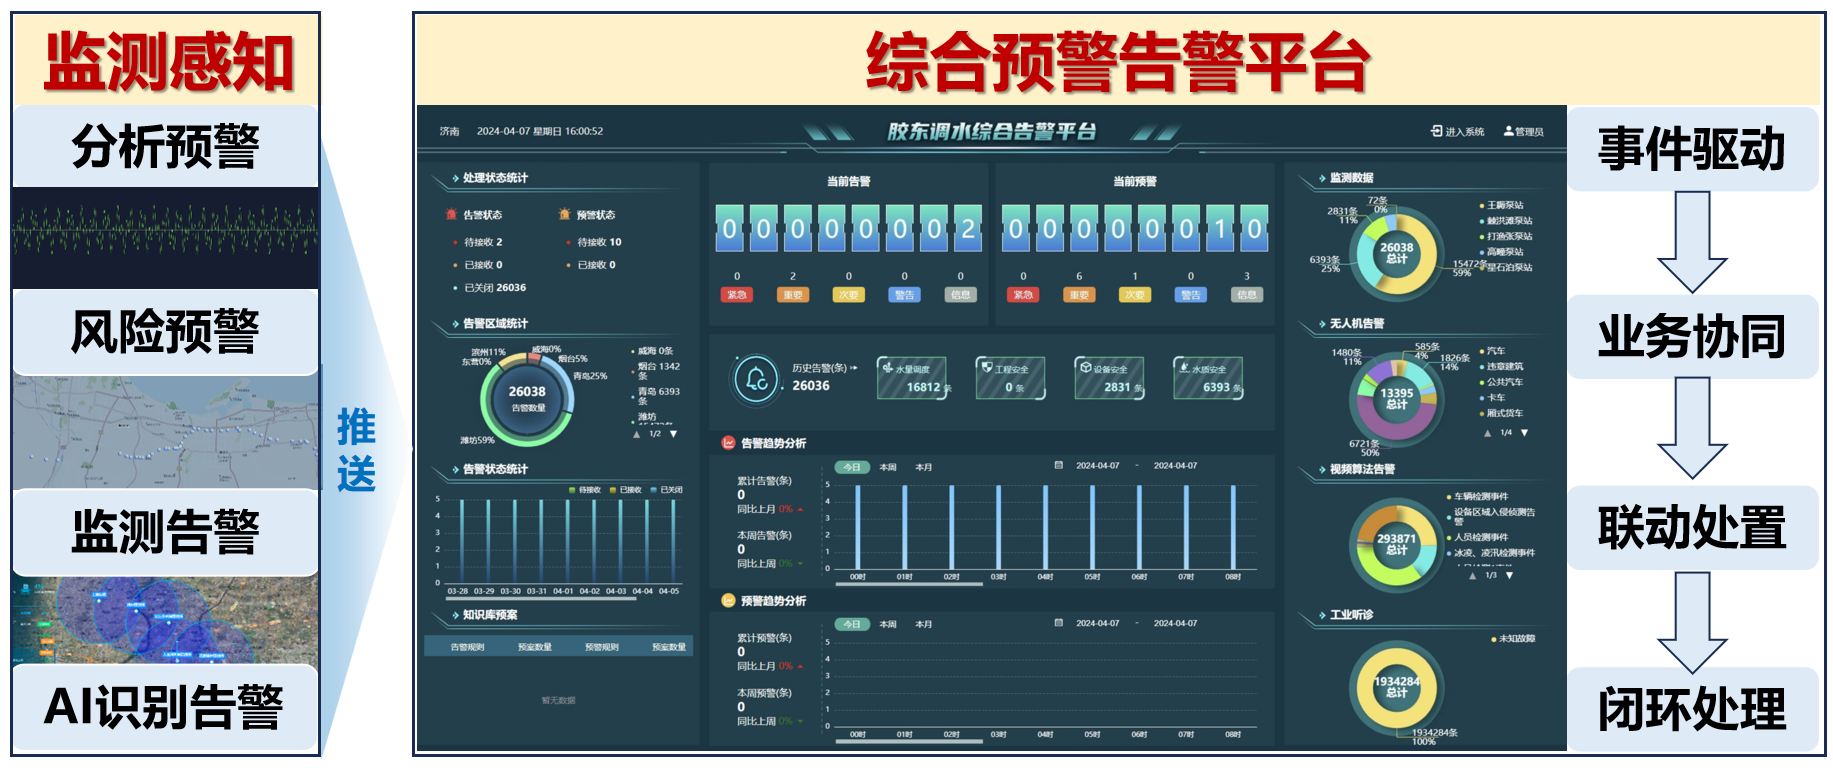Viewport: 1833px width, 768px height.
Task: Select 今日 tab in 告警趋势分析
Action: pyautogui.click(x=852, y=467)
